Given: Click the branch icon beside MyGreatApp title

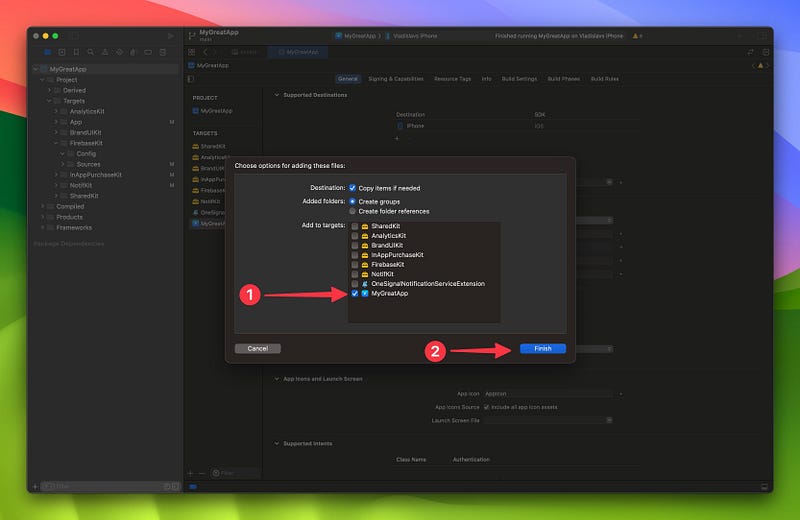Looking at the screenshot, I should (x=192, y=36).
